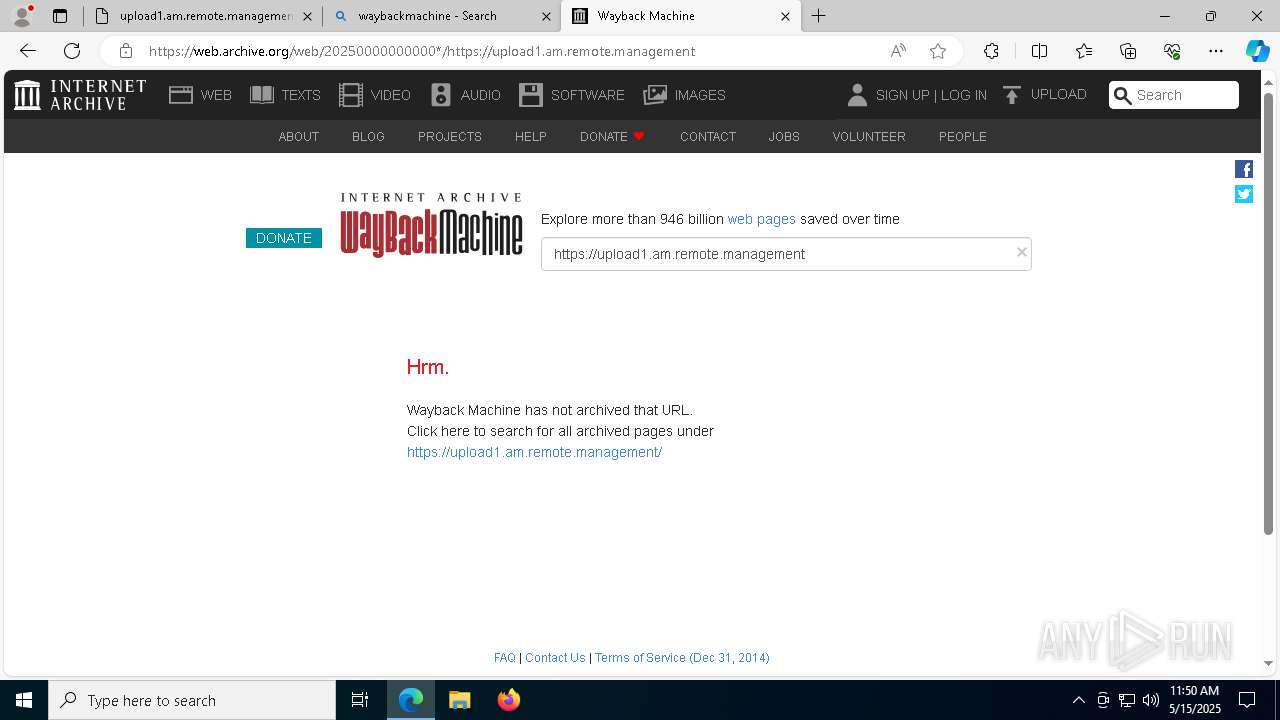Open the Software floppy disk icon
Image resolution: width=1280 pixels, height=720 pixels.
[531, 95]
